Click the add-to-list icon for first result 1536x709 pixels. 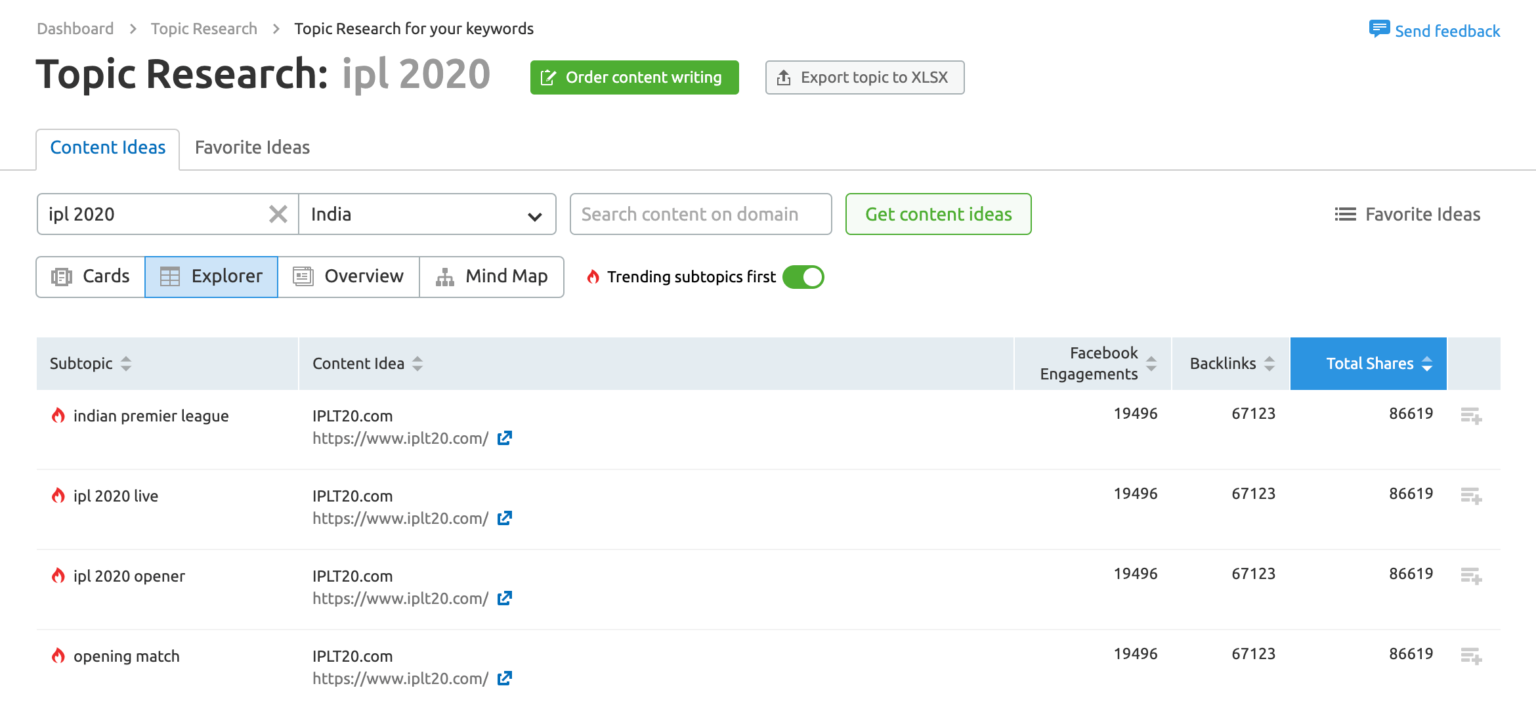click(x=1470, y=414)
